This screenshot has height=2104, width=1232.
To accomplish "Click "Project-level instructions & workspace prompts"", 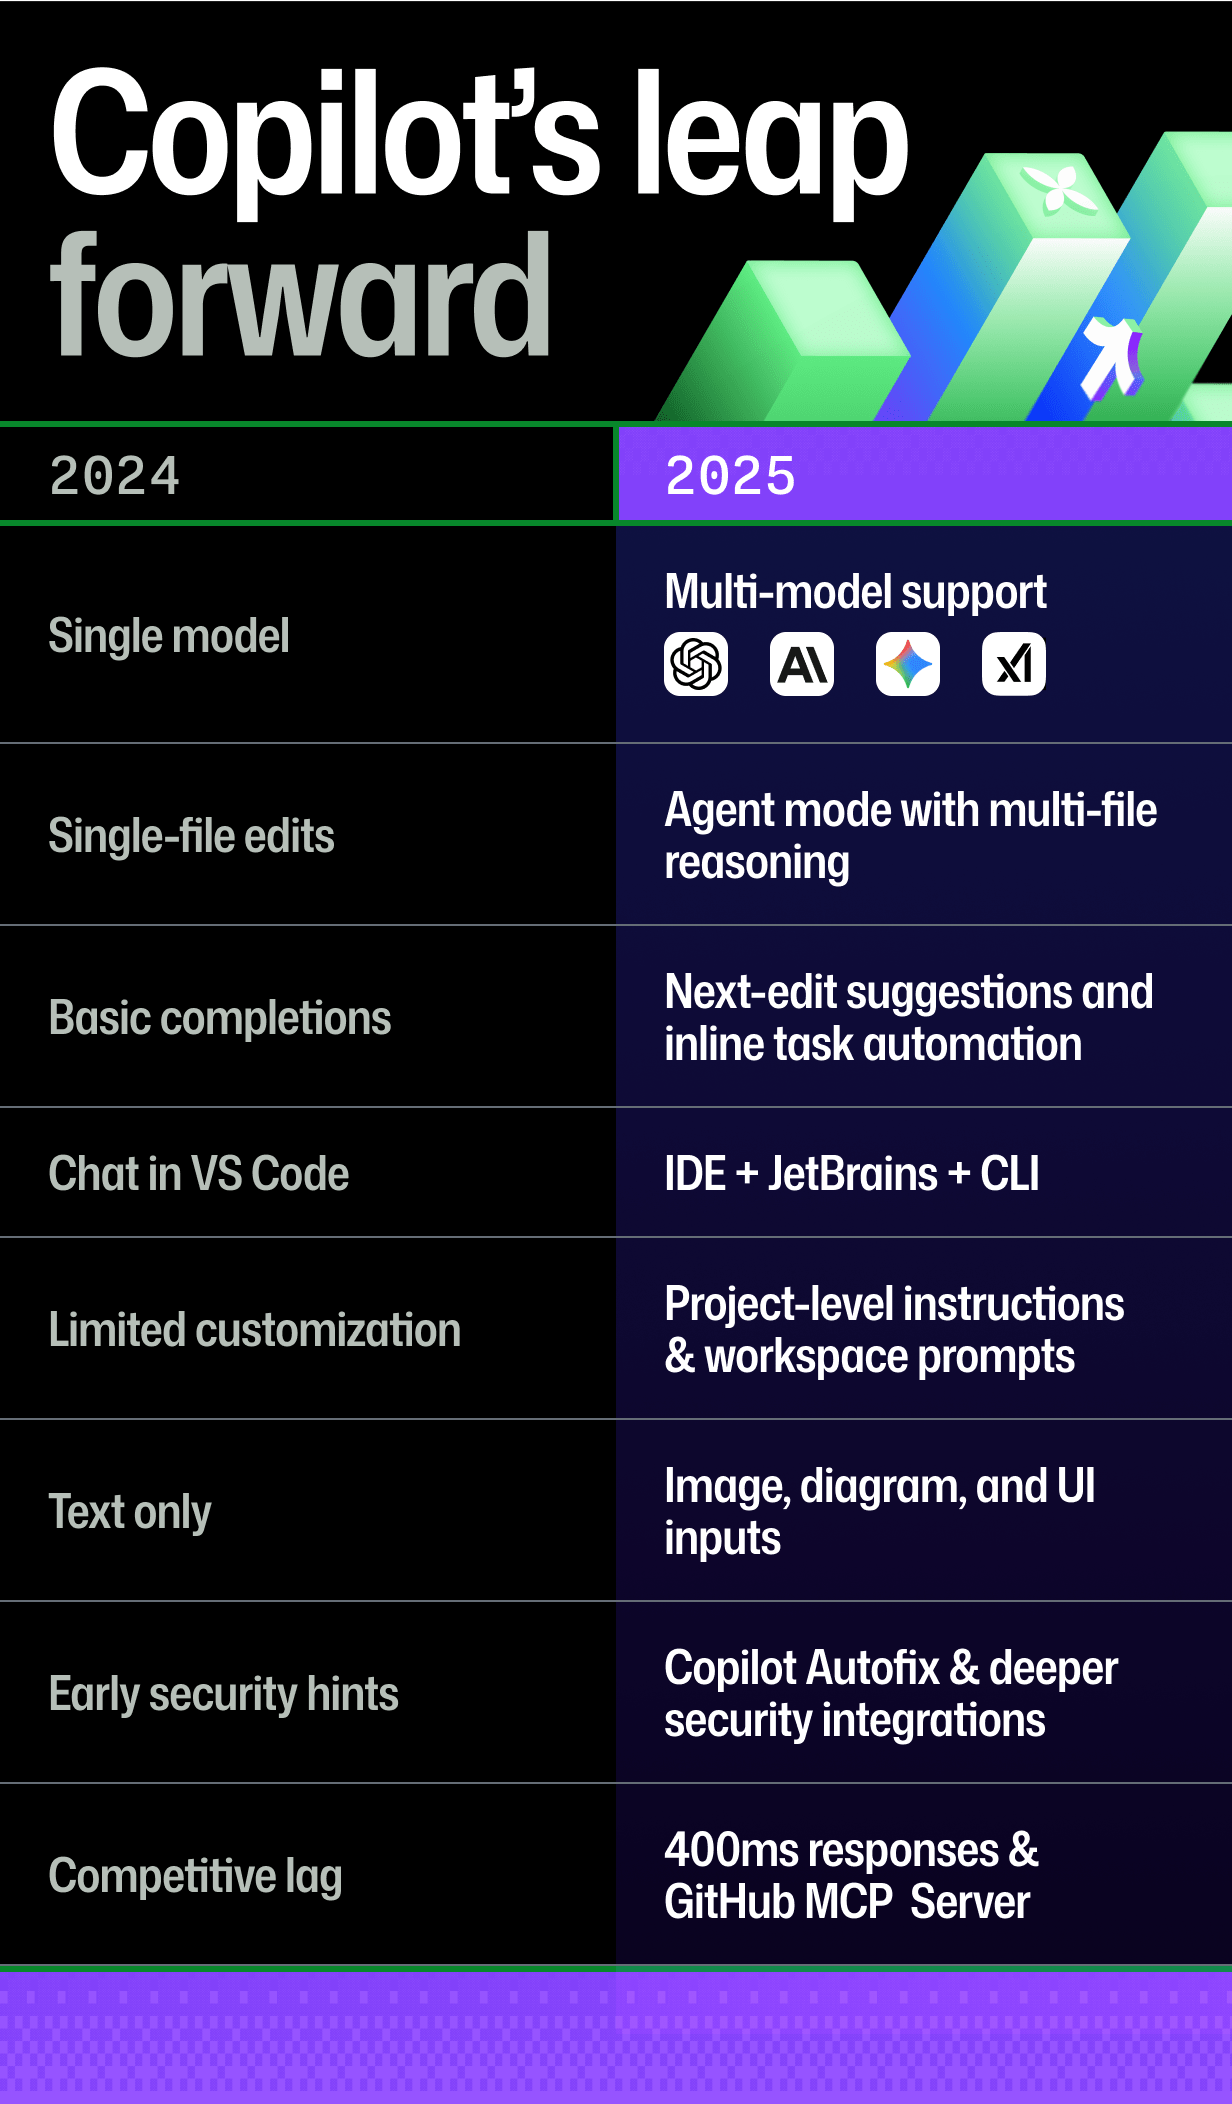I will [894, 1330].
